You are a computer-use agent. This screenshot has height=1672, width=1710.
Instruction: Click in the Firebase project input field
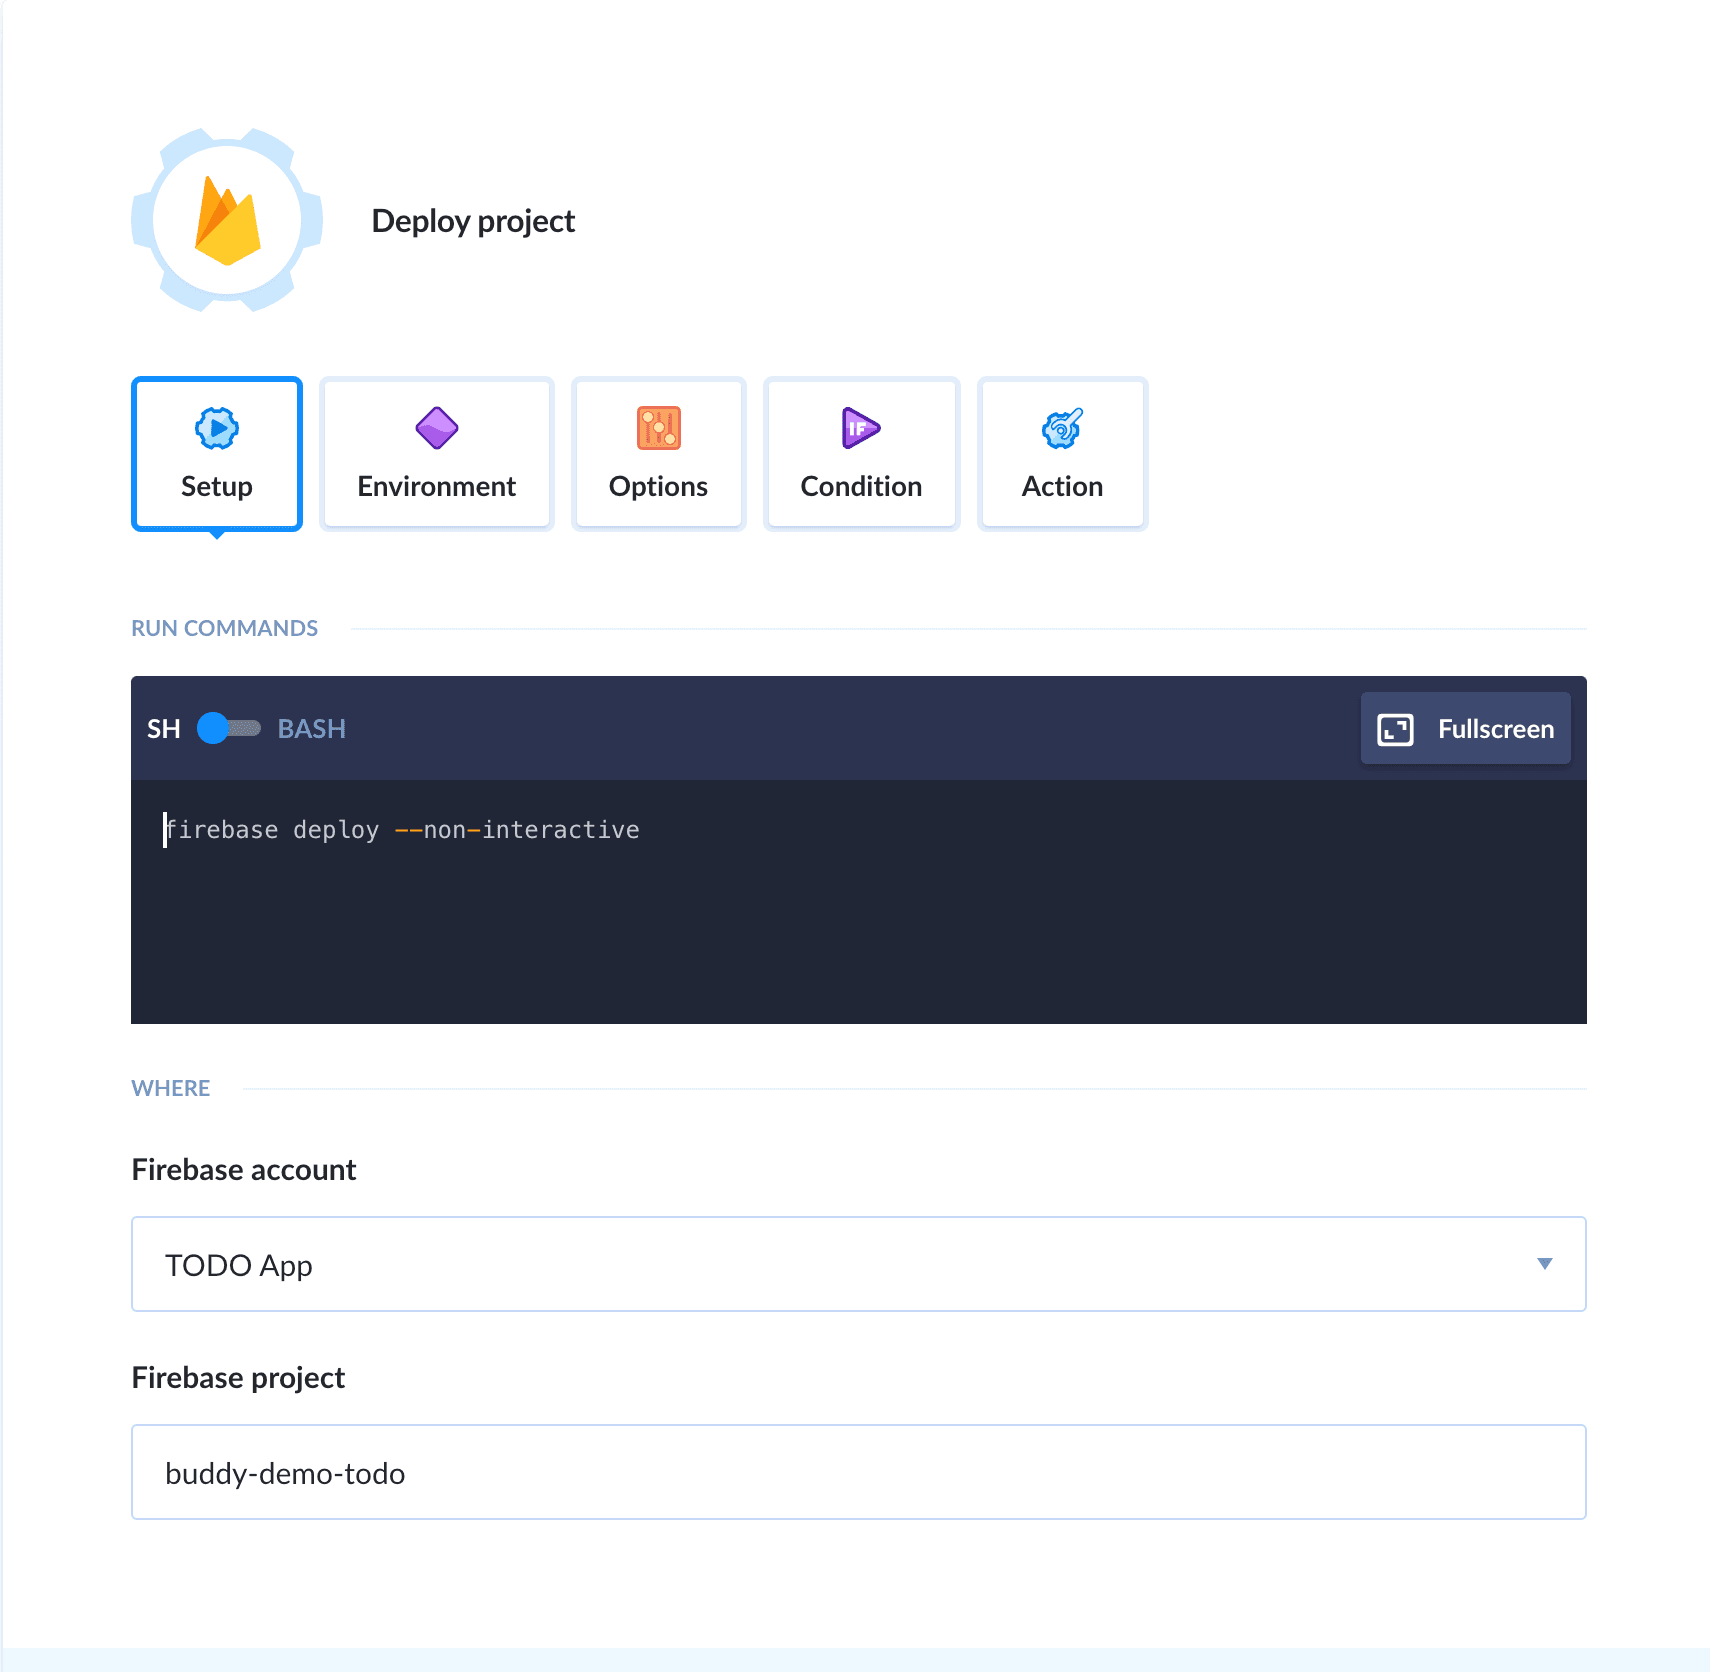click(858, 1472)
